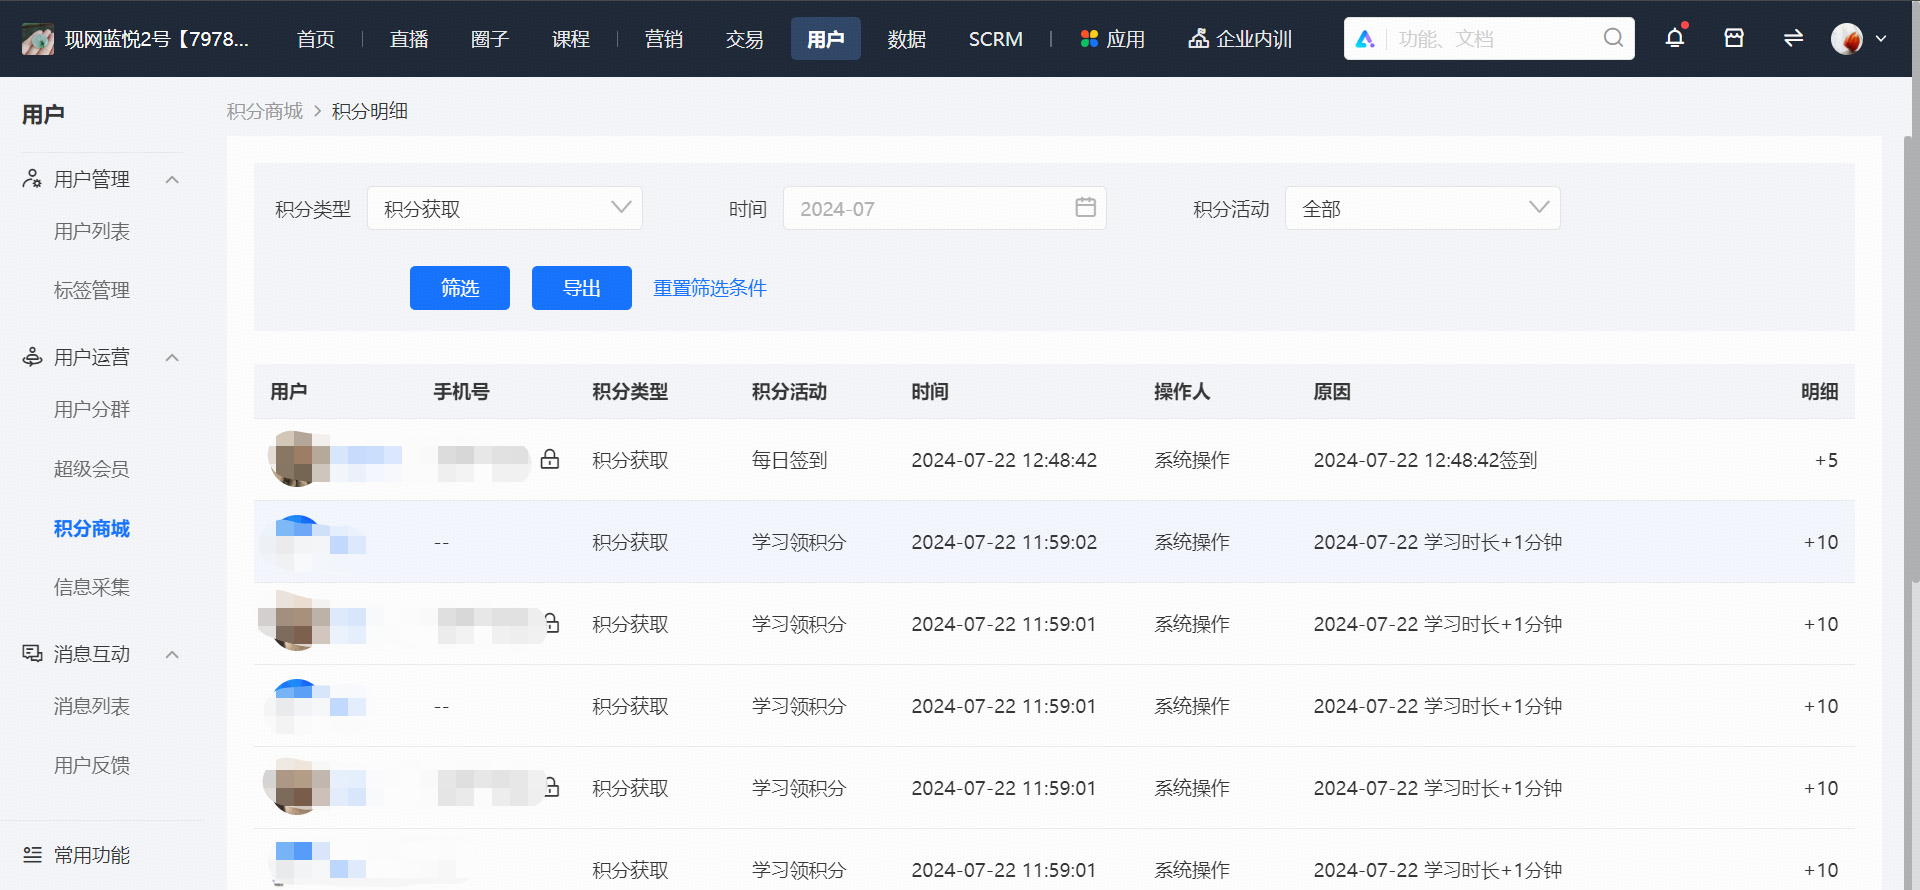Open 消息列表 in sidebar

(x=92, y=706)
